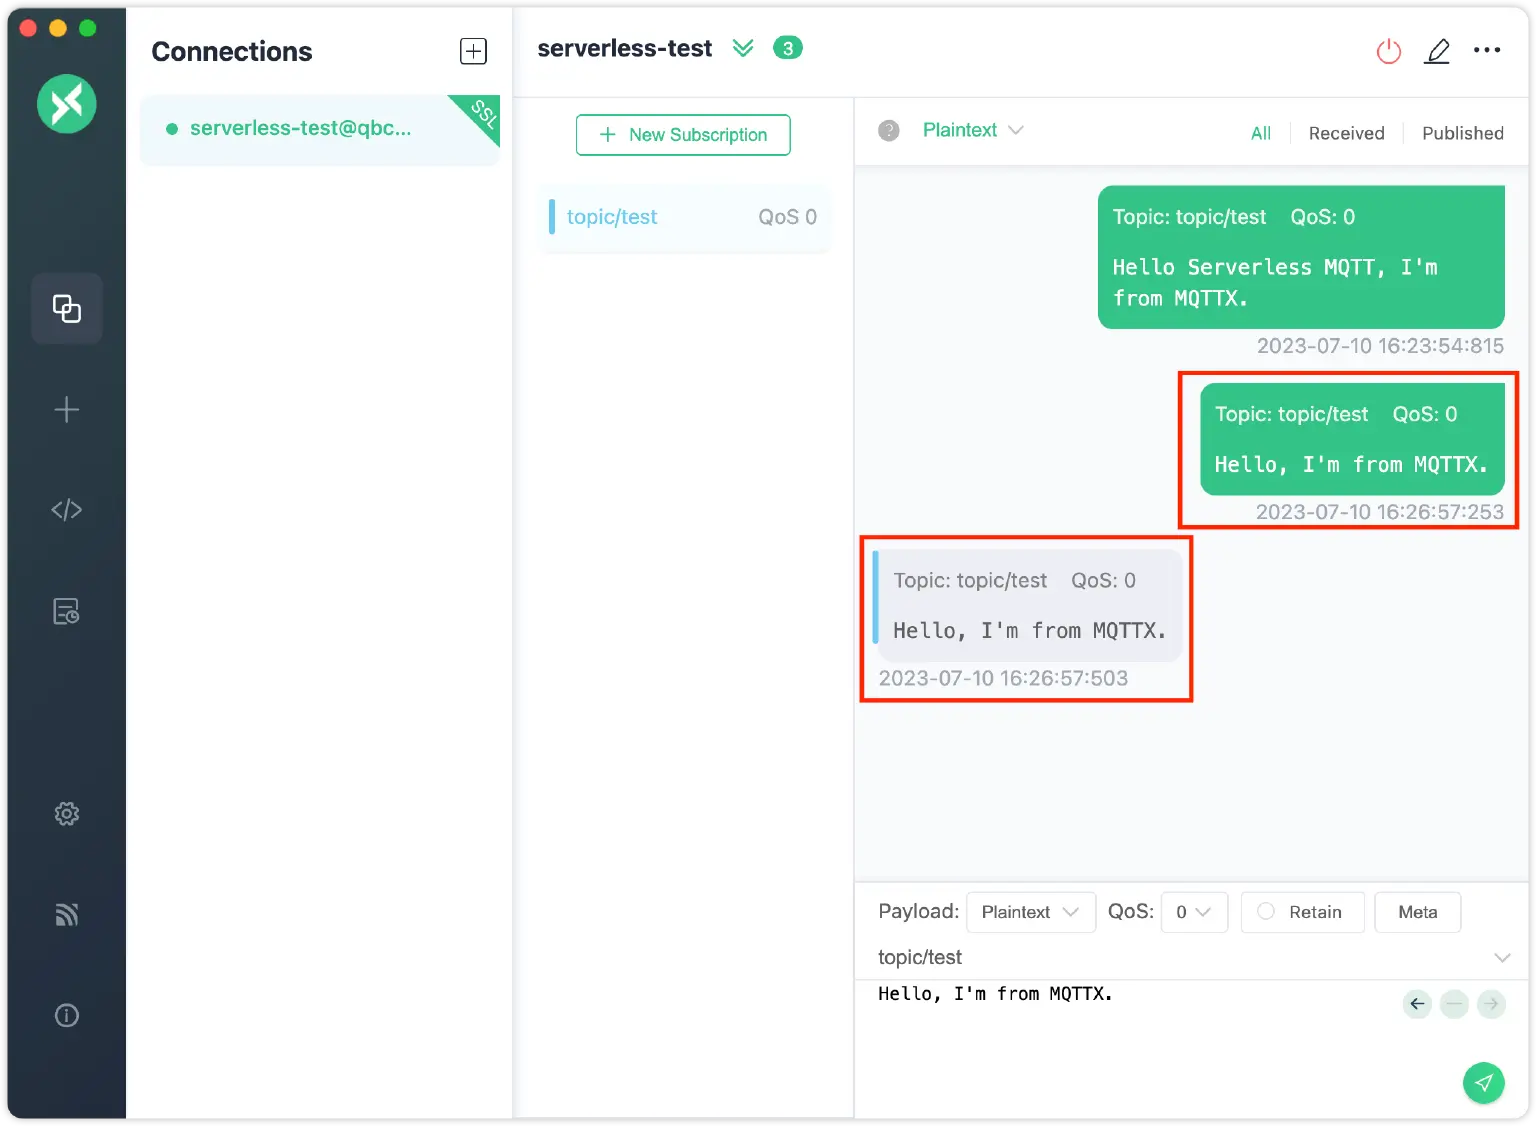This screenshot has height=1126, width=1536.
Task: Click the left arrow message navigation control
Action: (1416, 1004)
